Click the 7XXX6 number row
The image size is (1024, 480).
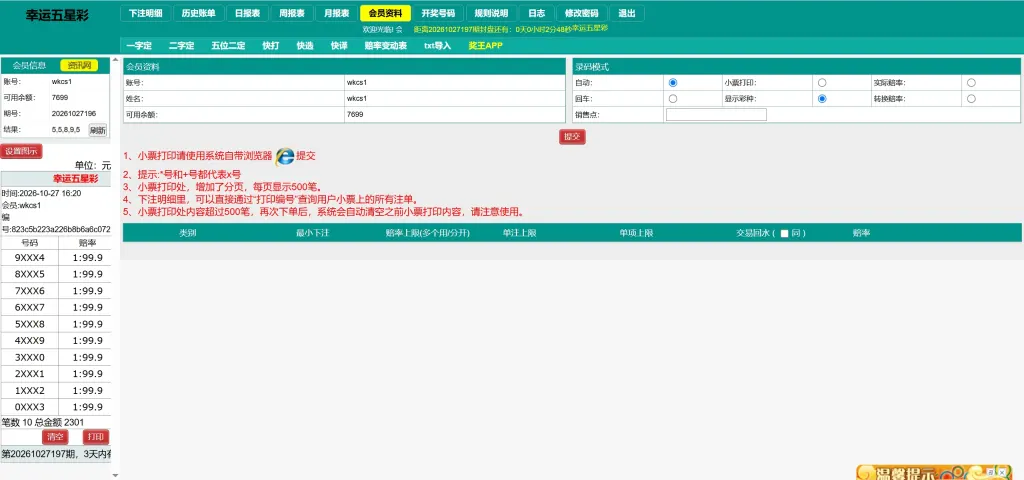click(x=56, y=291)
